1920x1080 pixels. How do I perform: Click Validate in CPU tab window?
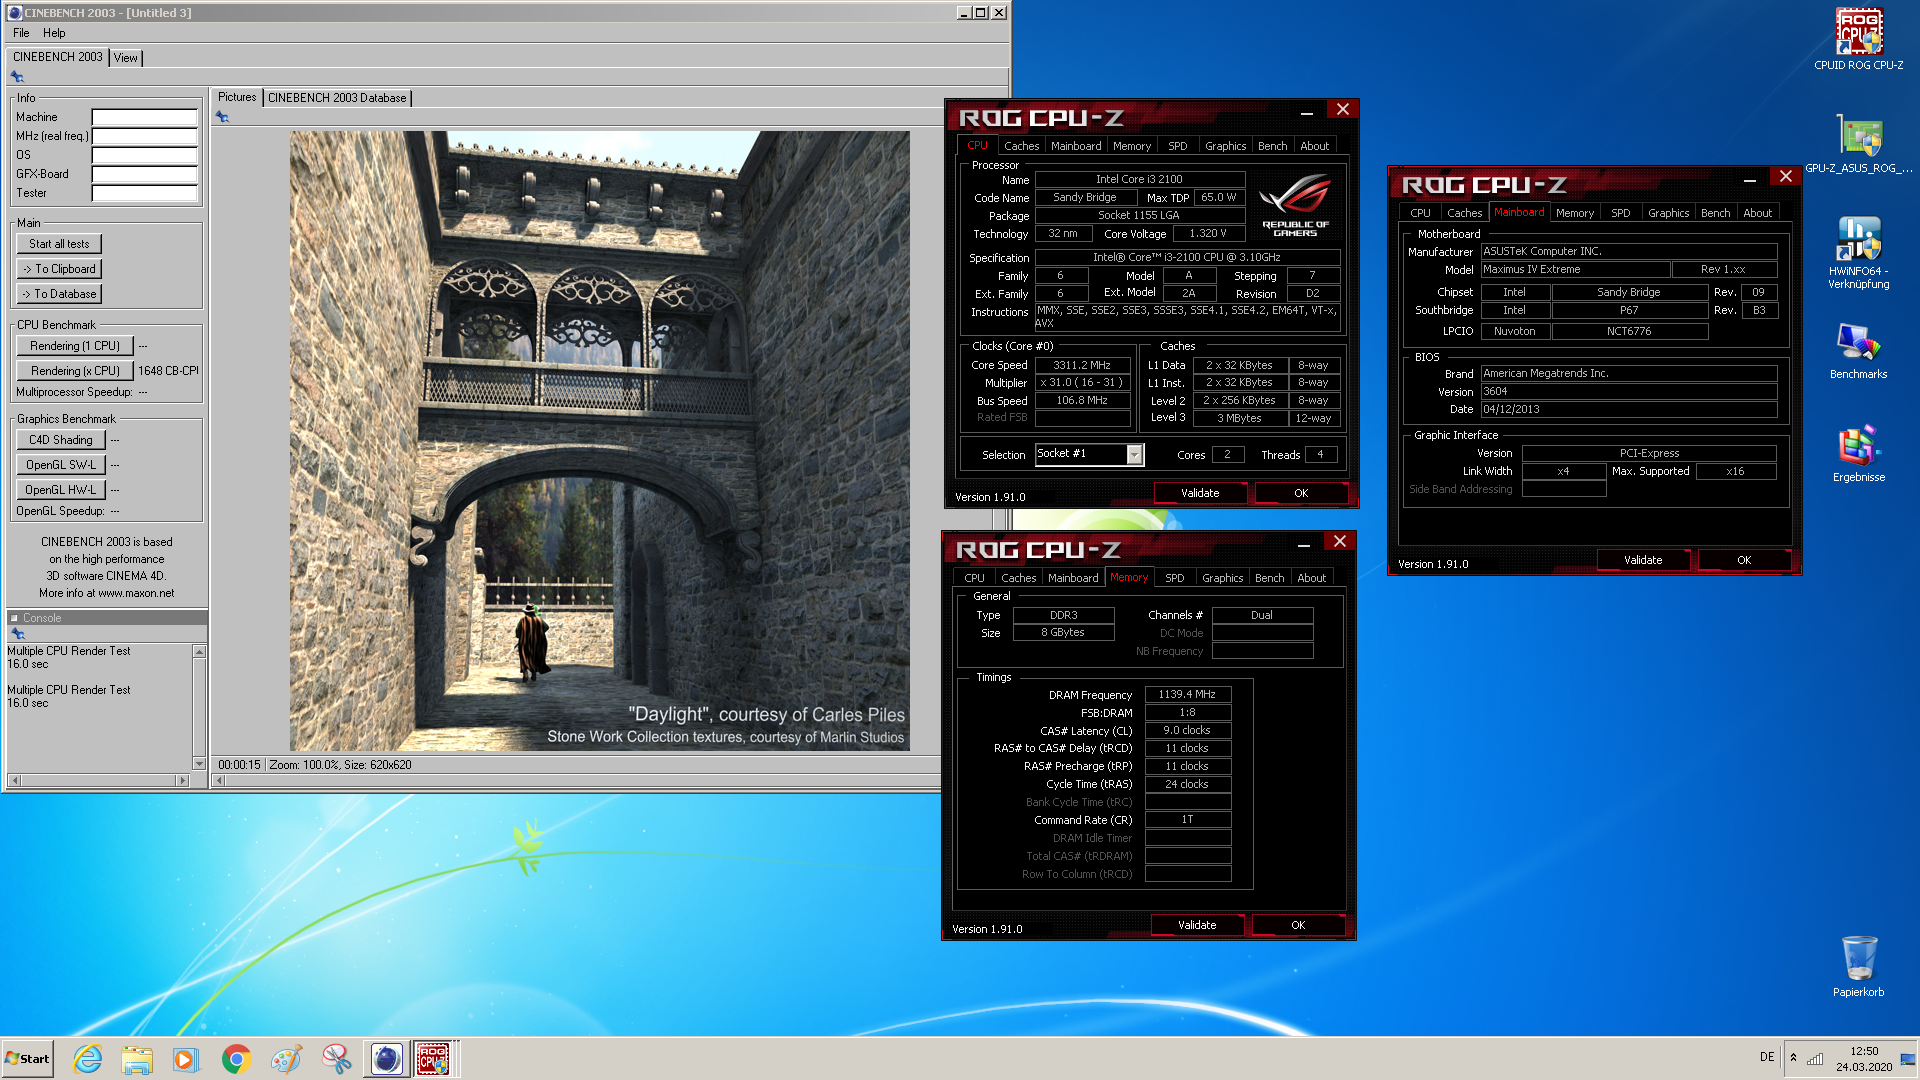[1200, 493]
